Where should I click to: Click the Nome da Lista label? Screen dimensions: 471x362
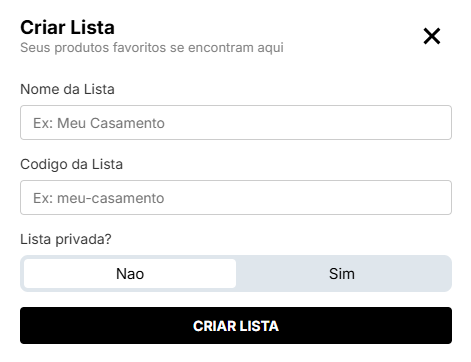pos(67,89)
